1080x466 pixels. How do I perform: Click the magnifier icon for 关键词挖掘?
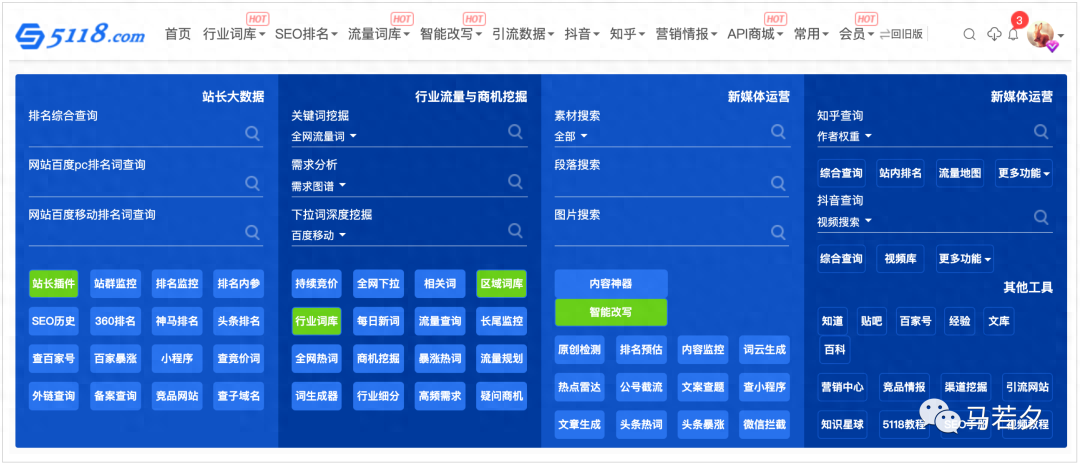[515, 132]
